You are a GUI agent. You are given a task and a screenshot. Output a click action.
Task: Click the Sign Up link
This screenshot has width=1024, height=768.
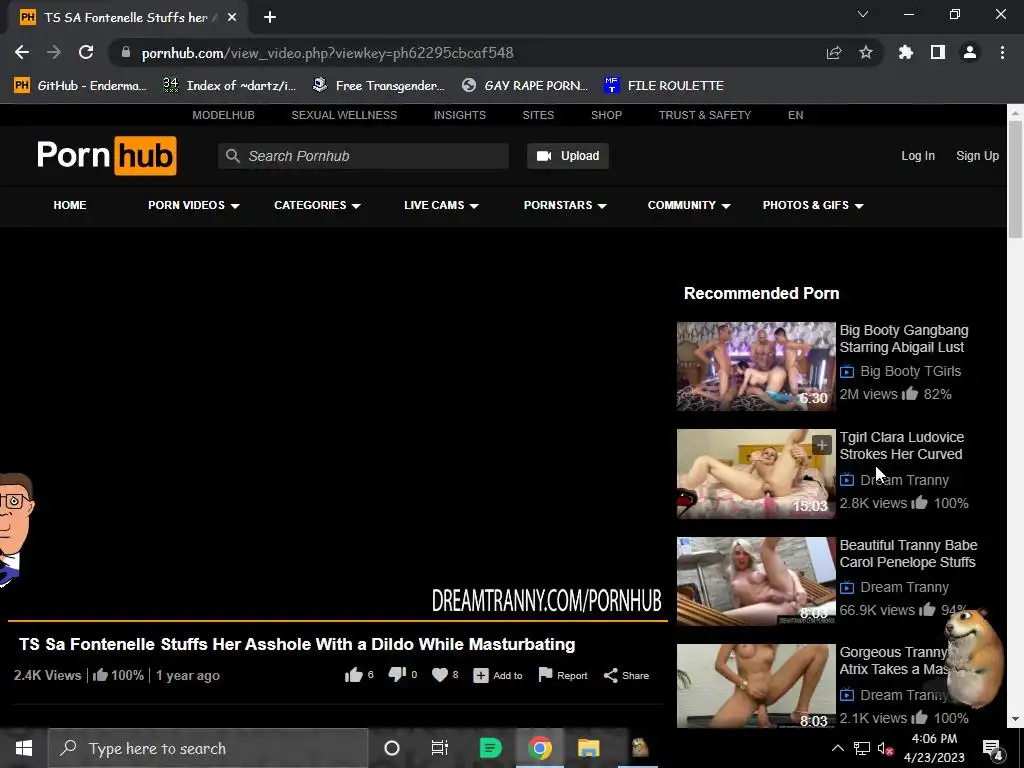[977, 155]
